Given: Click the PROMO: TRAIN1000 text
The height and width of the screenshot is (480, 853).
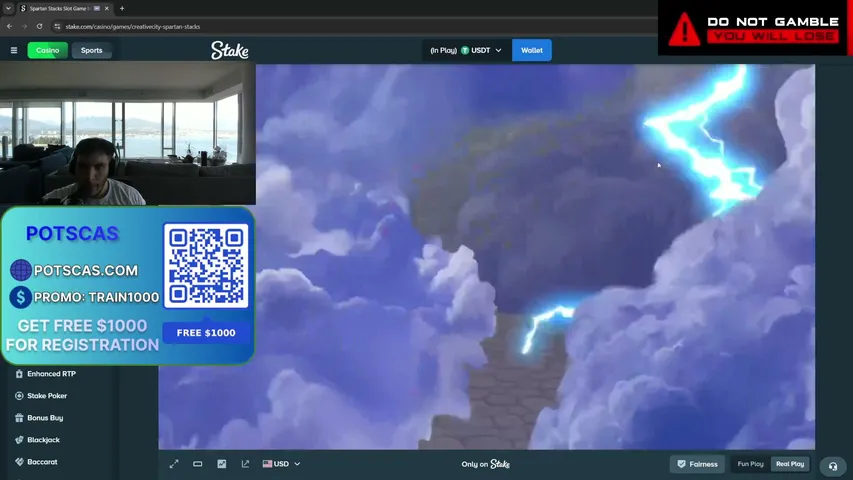Looking at the screenshot, I should coord(96,297).
